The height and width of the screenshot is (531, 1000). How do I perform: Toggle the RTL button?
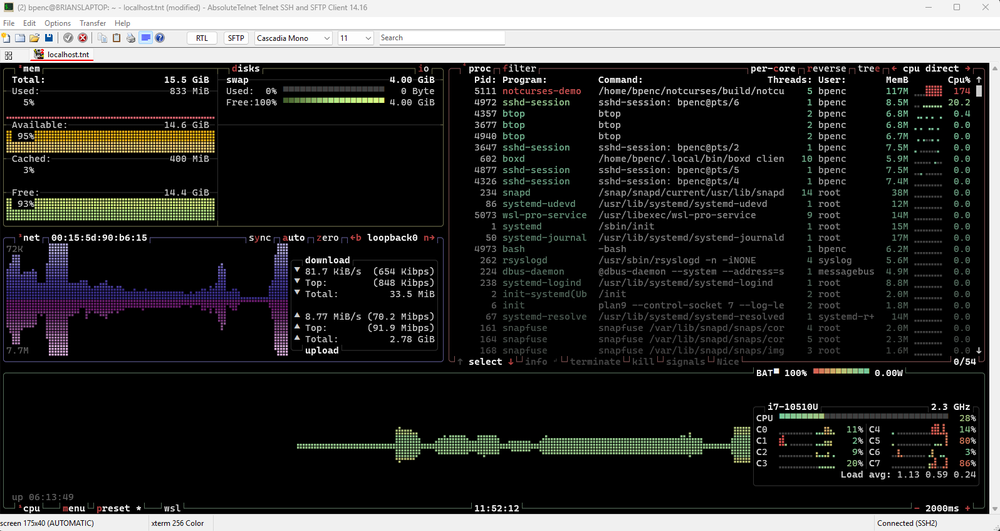[x=202, y=38]
